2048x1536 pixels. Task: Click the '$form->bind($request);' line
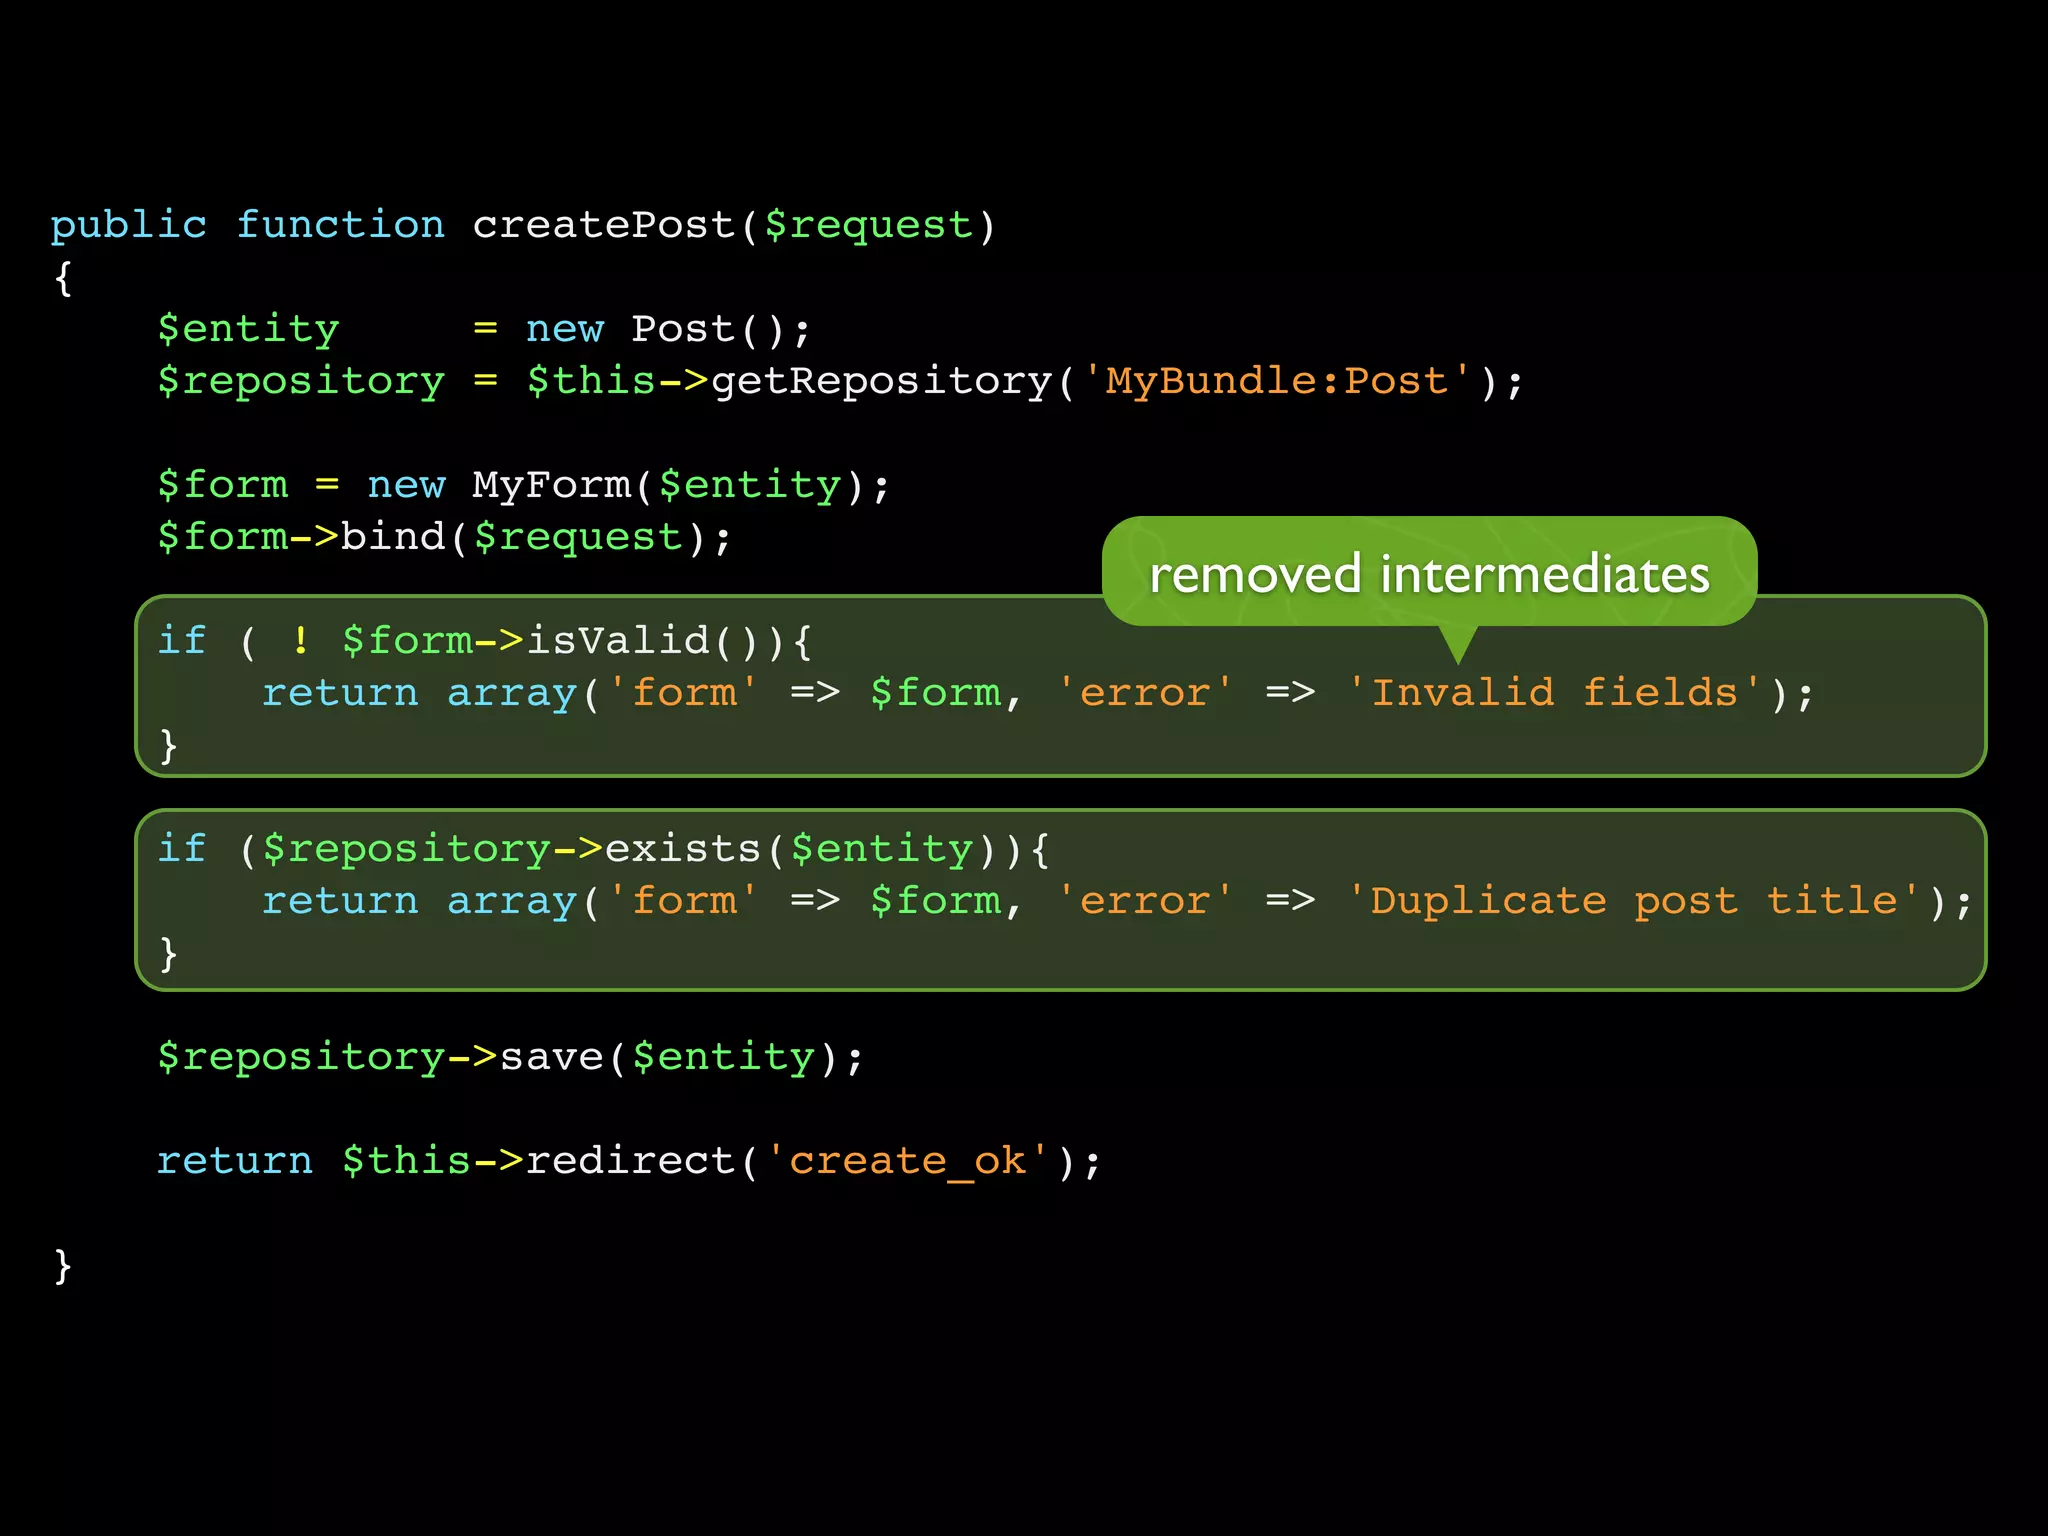pos(444,538)
